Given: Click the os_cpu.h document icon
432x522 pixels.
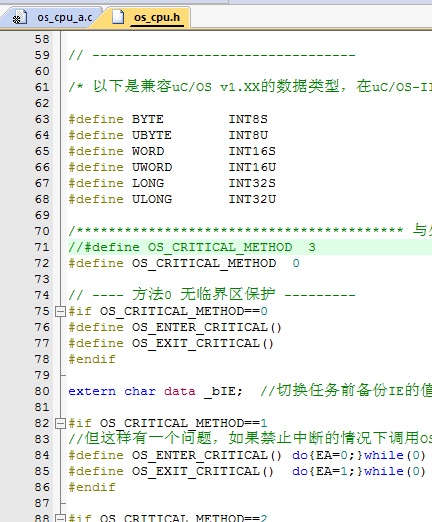Looking at the screenshot, I should click(x=118, y=17).
